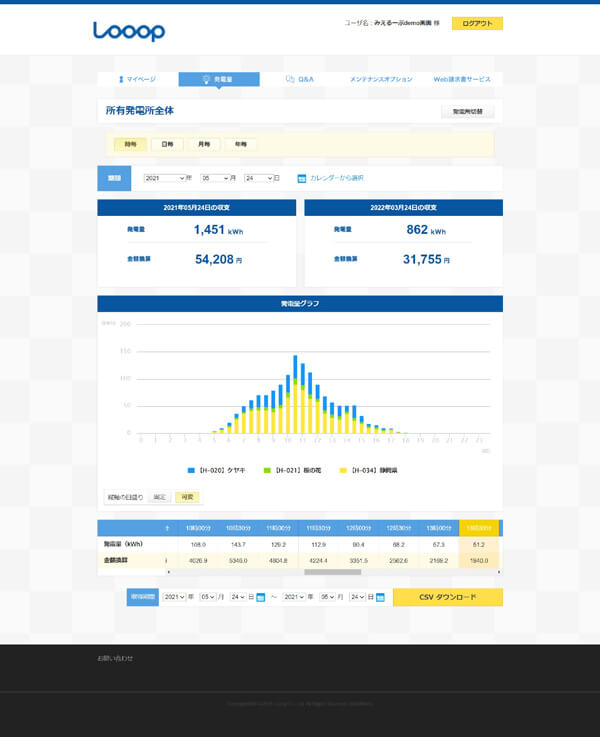Click 143.7 cell in generation row
Screen dimensions: 600x737
pos(238,545)
